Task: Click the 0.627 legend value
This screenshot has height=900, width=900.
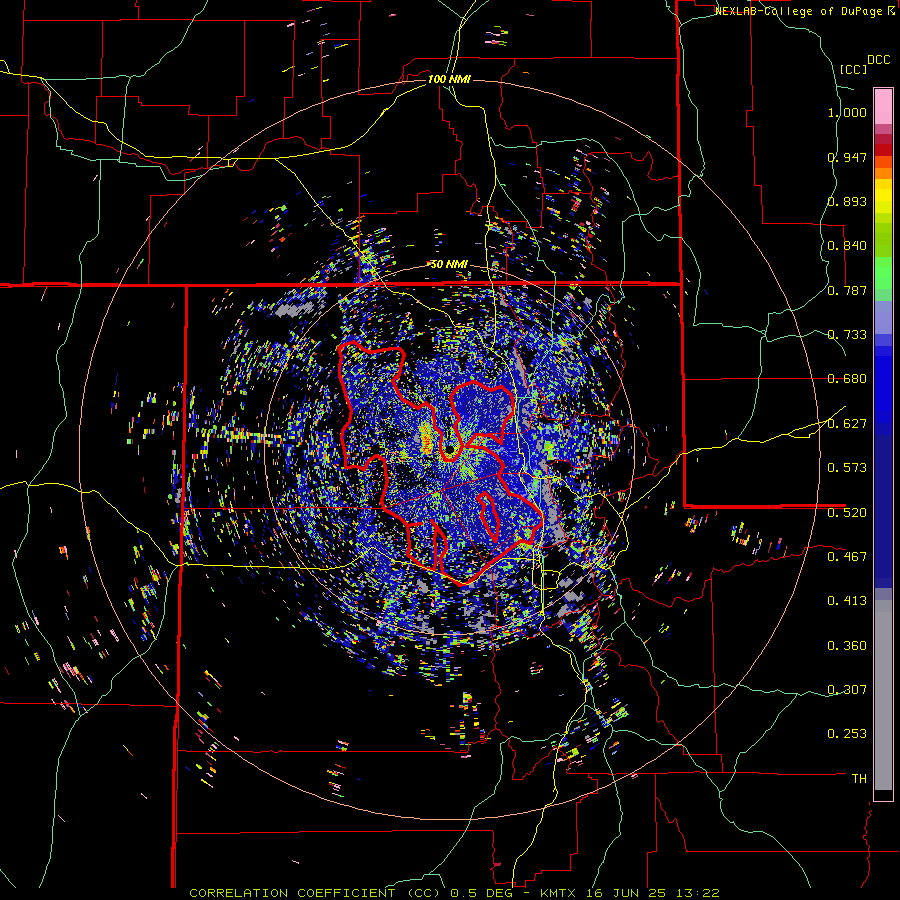Action: coord(847,424)
